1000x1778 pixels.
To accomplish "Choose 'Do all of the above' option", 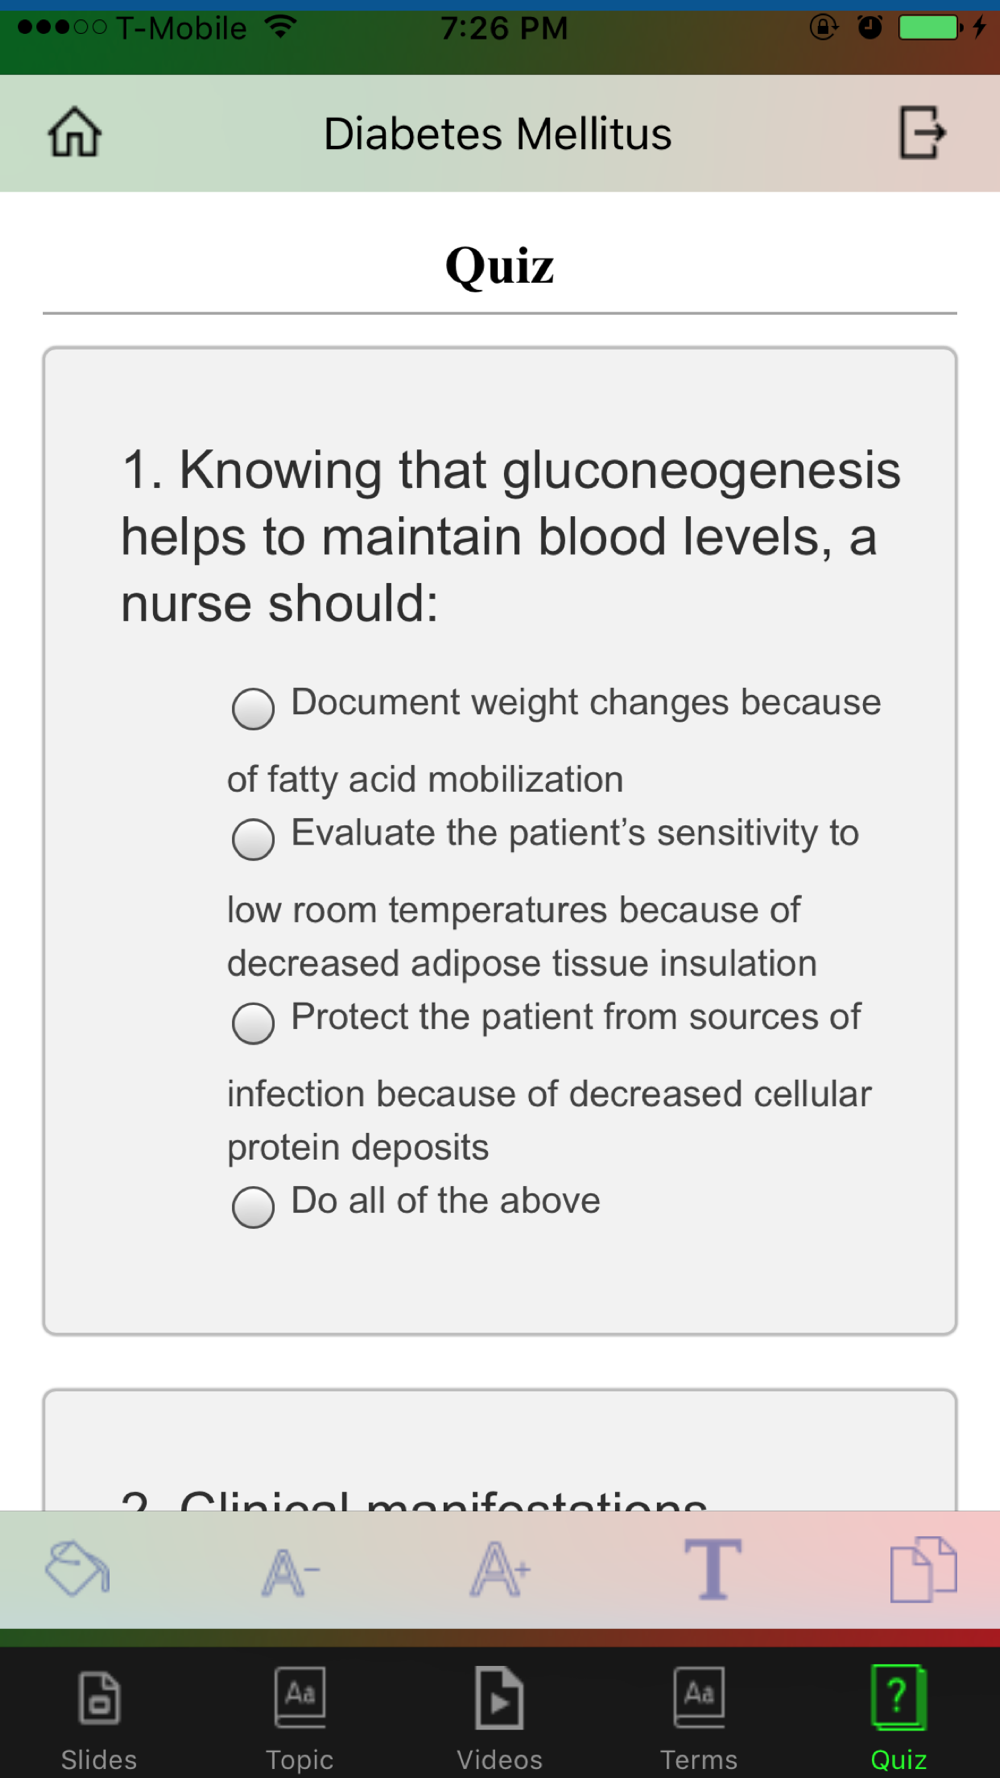I will coord(253,1207).
